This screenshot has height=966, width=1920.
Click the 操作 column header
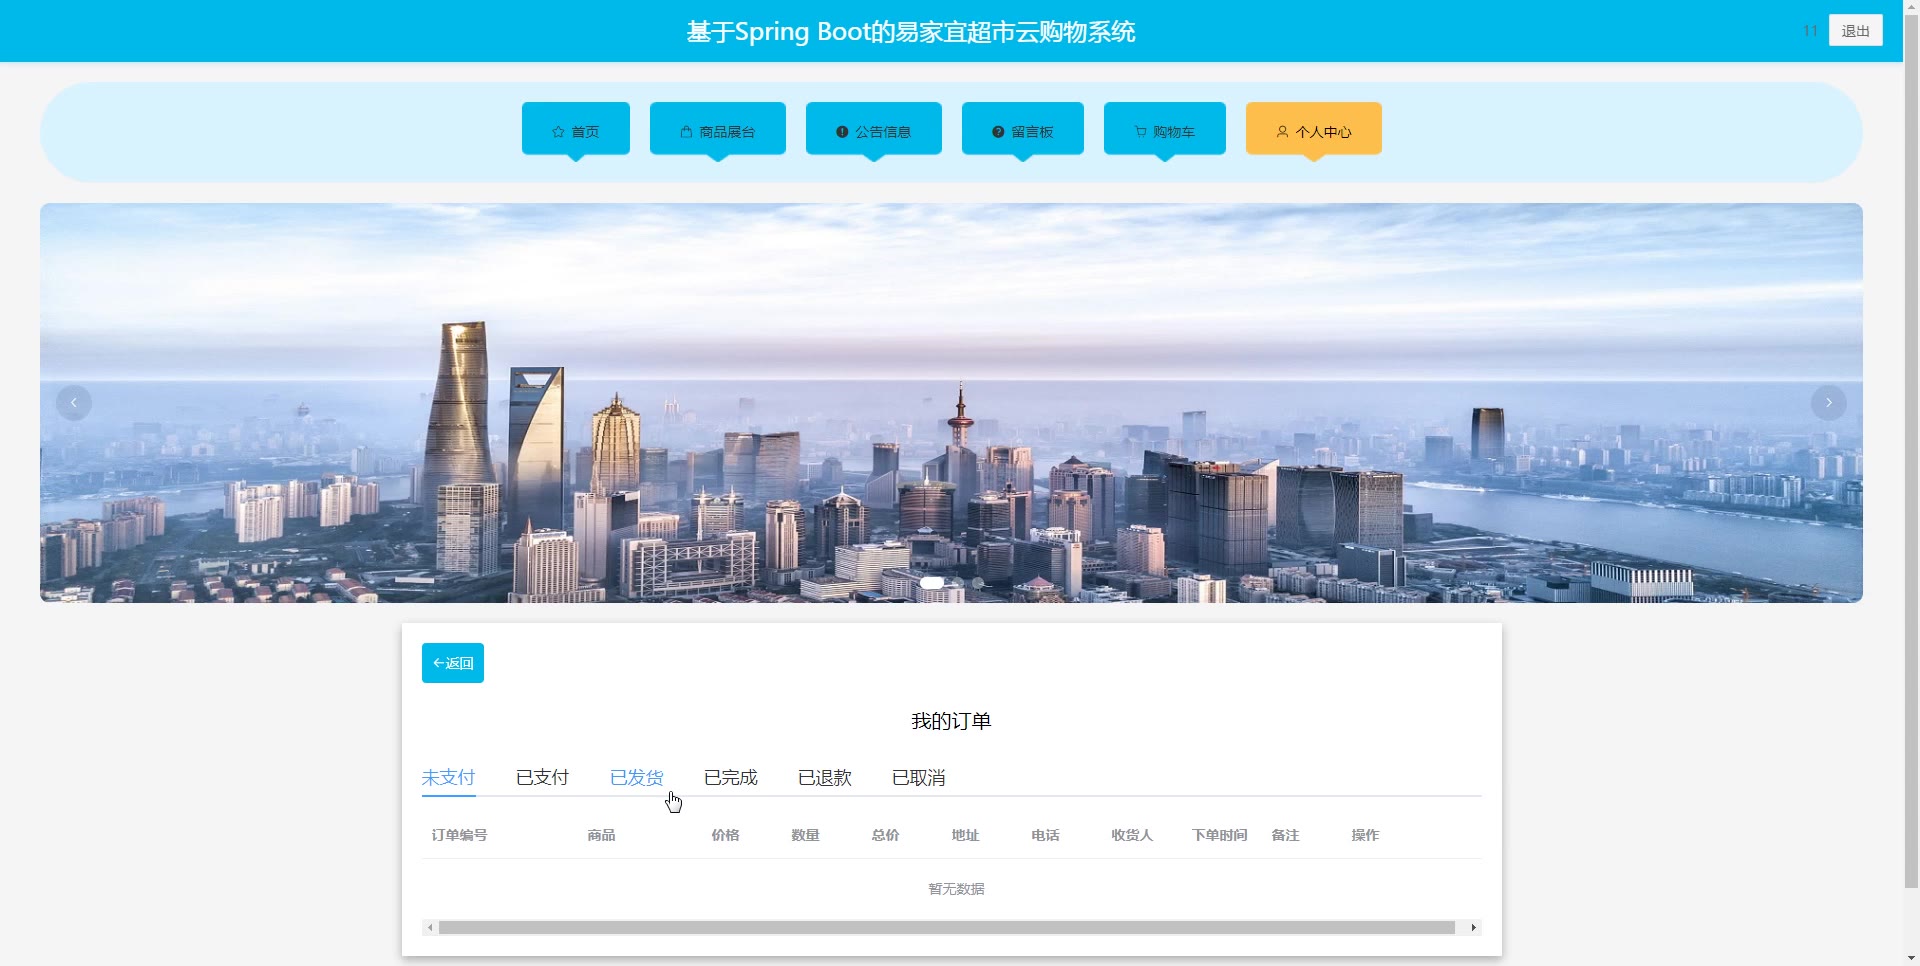(1365, 835)
